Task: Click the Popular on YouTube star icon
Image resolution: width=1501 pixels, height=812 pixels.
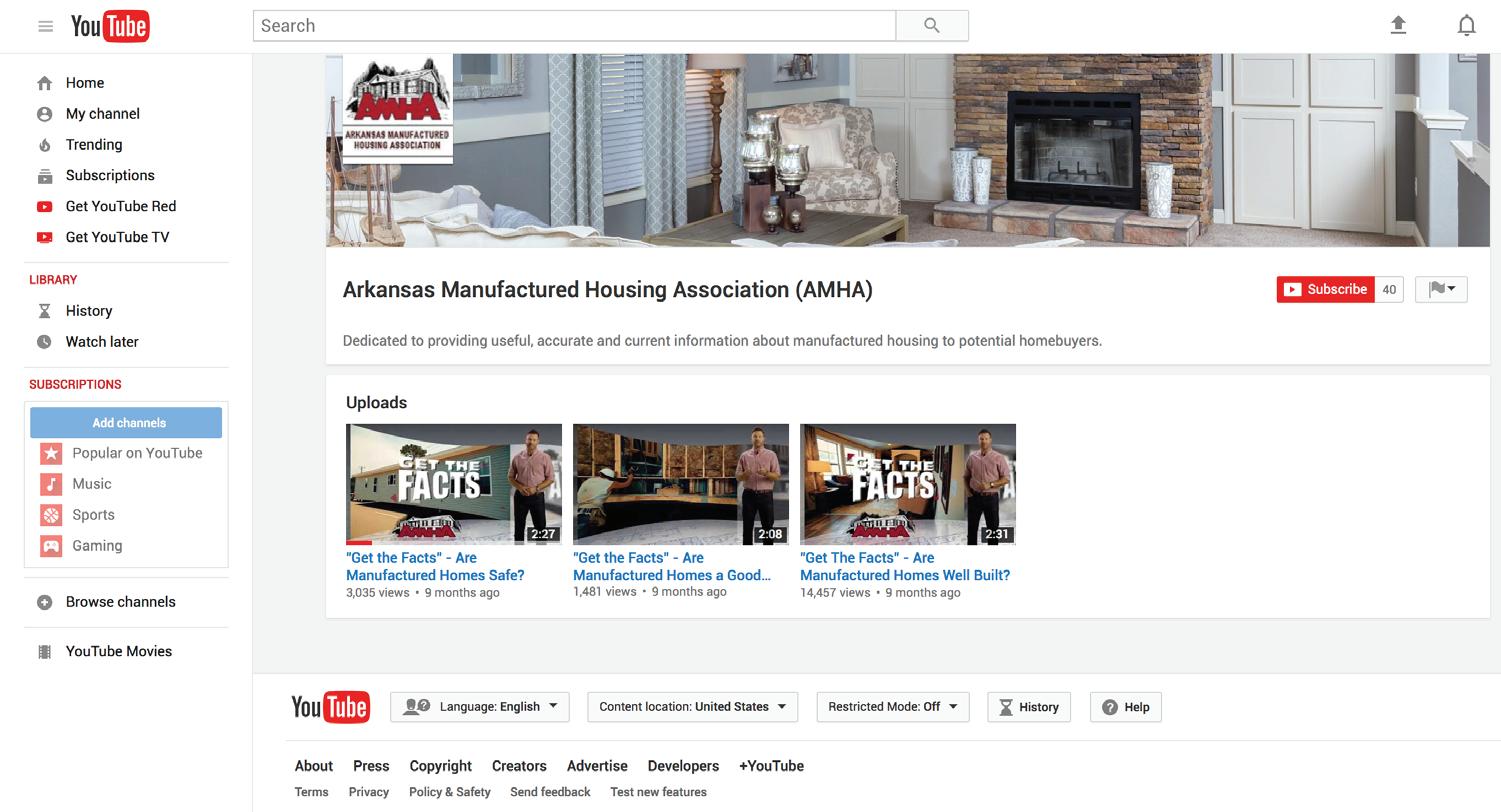Action: [51, 453]
